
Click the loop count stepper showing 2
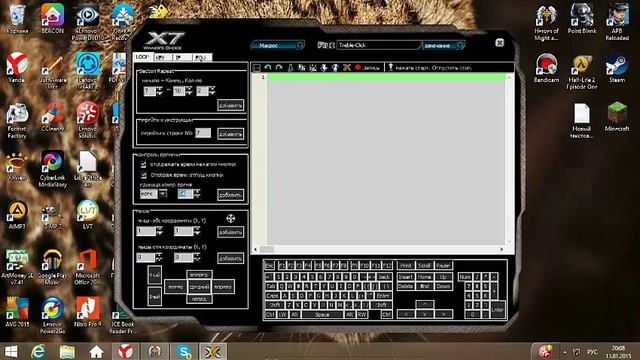(212, 91)
